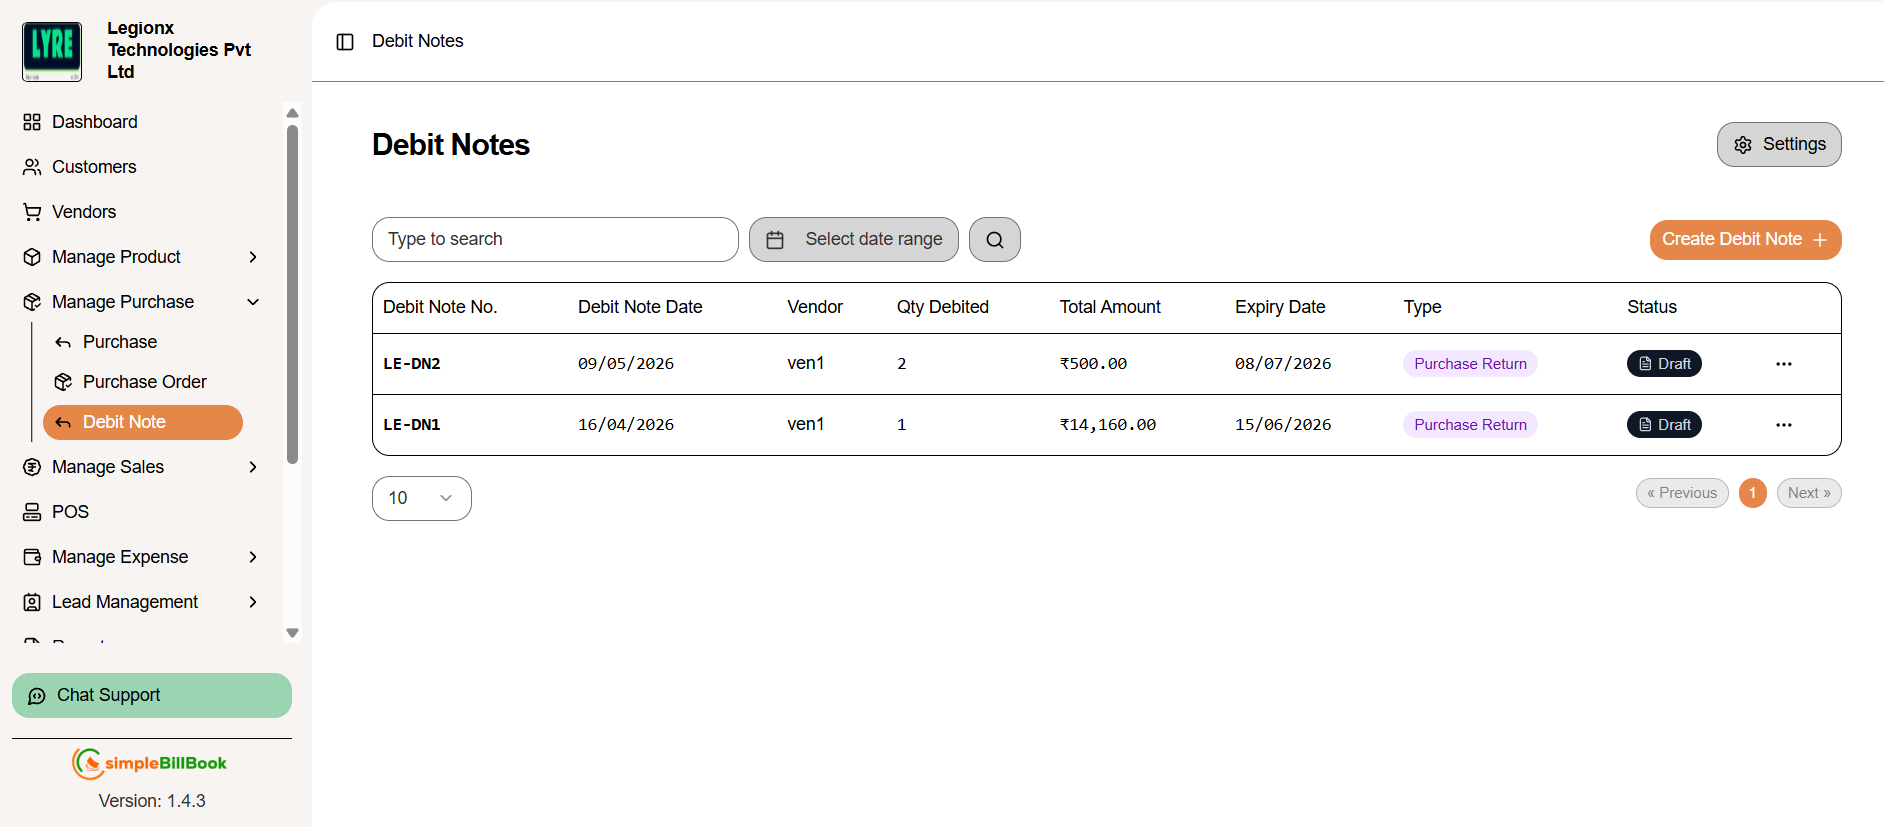Open the Select date range picker
Image resolution: width=1884 pixels, height=827 pixels.
(853, 240)
